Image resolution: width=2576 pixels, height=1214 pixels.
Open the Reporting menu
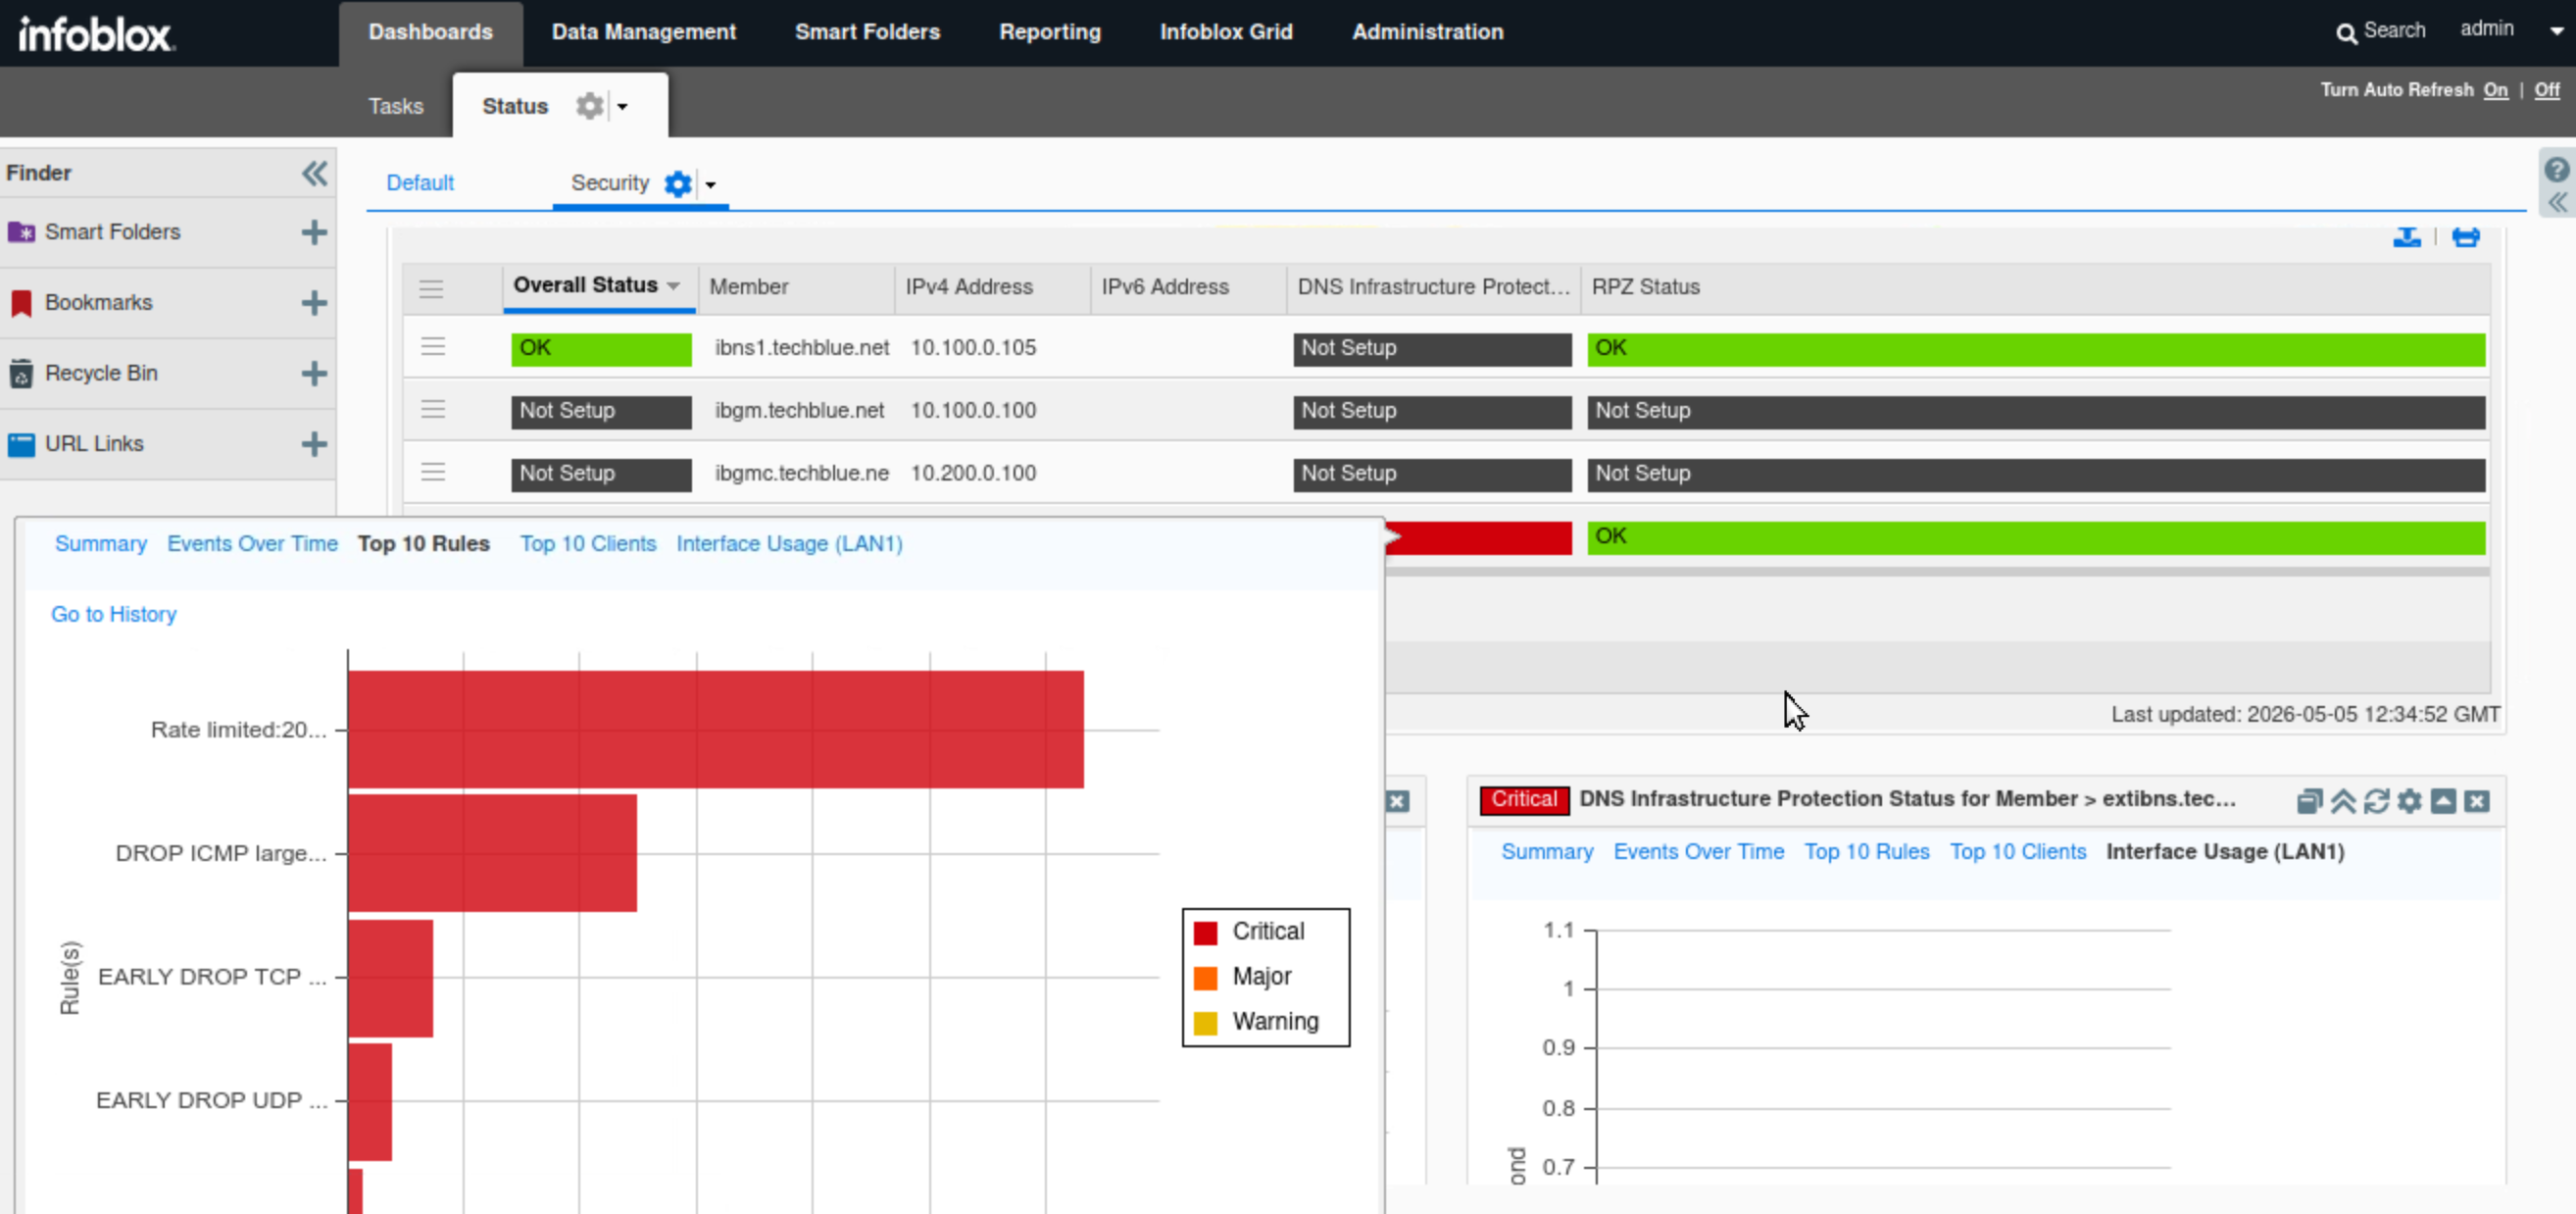1050,32
